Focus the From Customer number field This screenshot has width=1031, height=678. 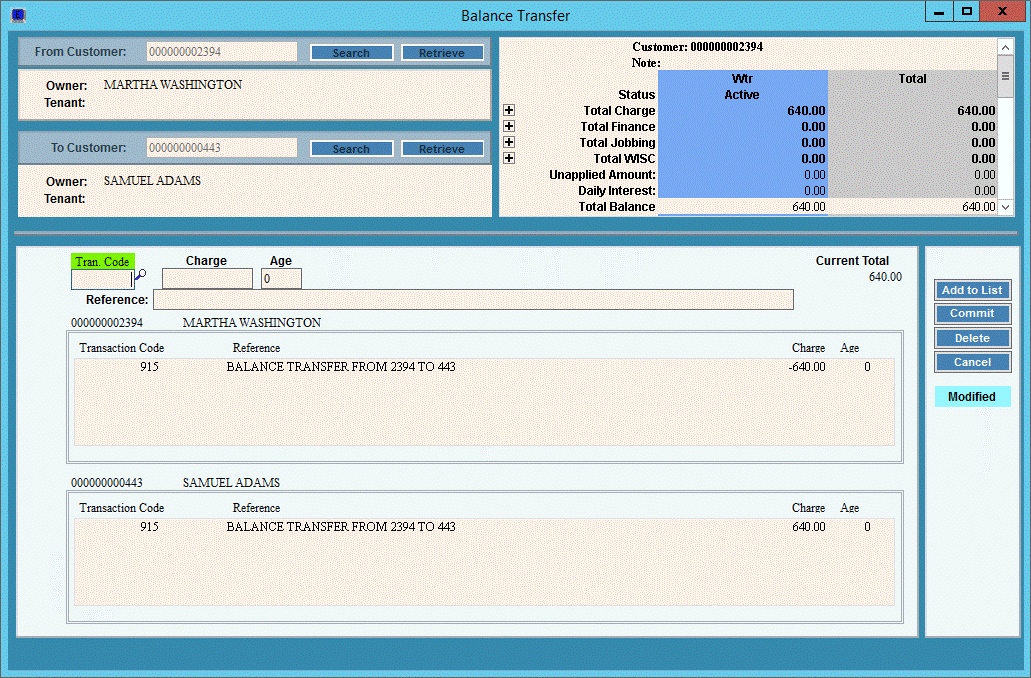tap(222, 52)
